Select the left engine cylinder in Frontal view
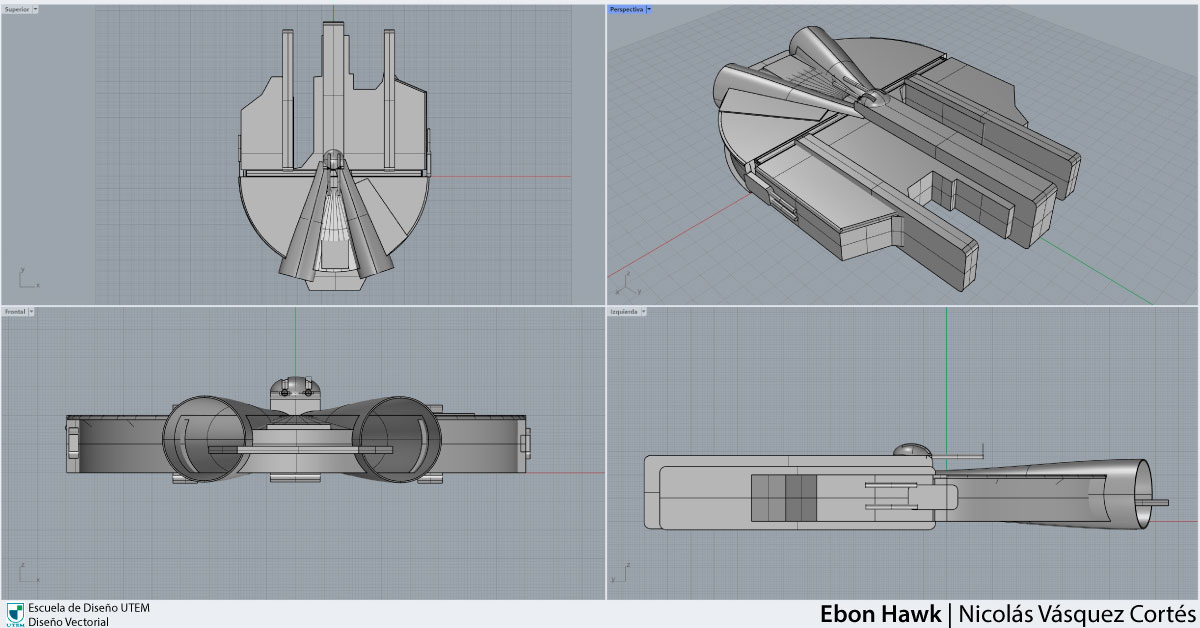1200x628 pixels. (200, 440)
